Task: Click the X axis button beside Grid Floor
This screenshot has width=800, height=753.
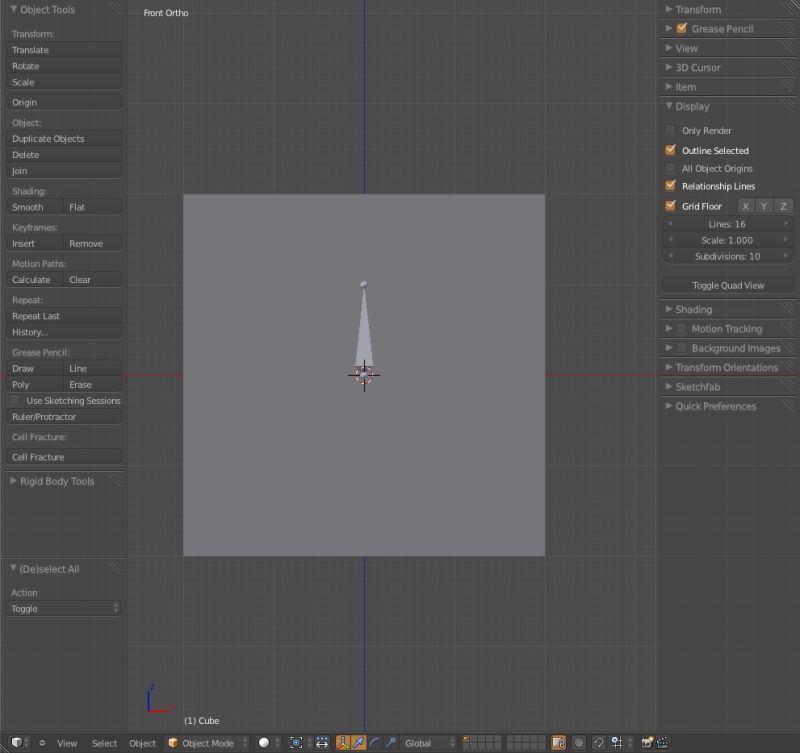Action: 745,205
